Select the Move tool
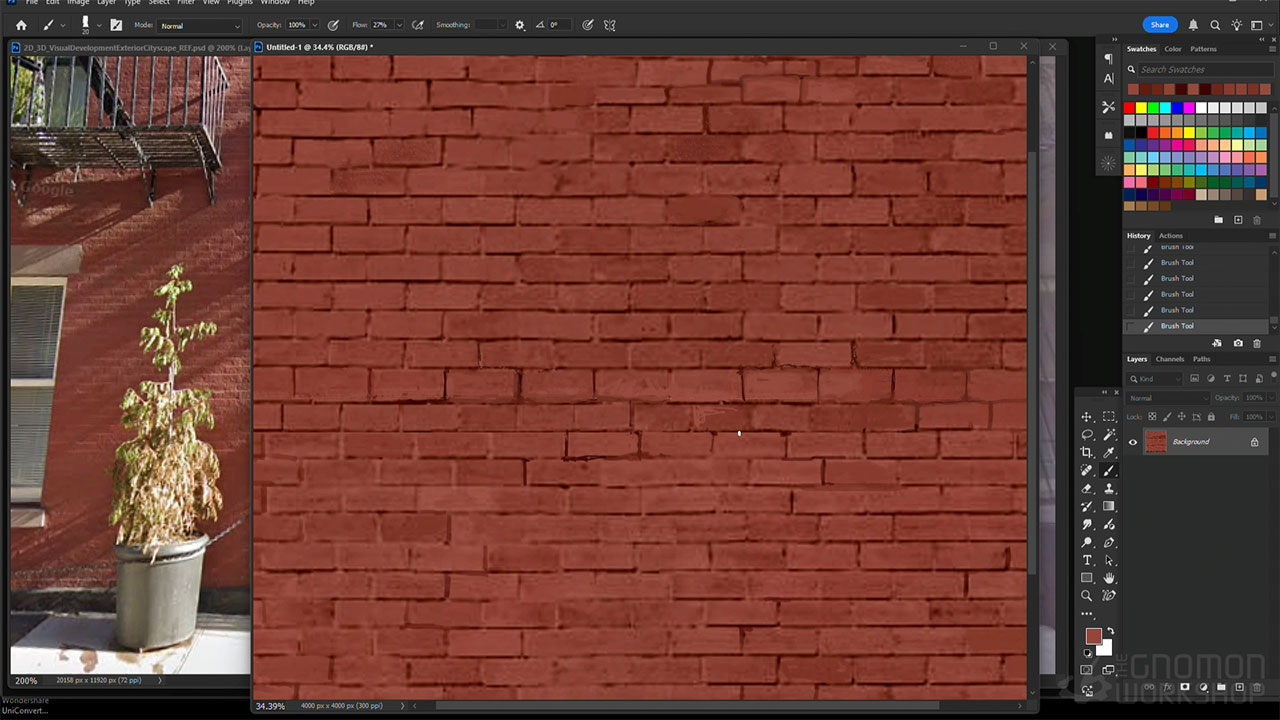Image resolution: width=1280 pixels, height=720 pixels. (1087, 417)
